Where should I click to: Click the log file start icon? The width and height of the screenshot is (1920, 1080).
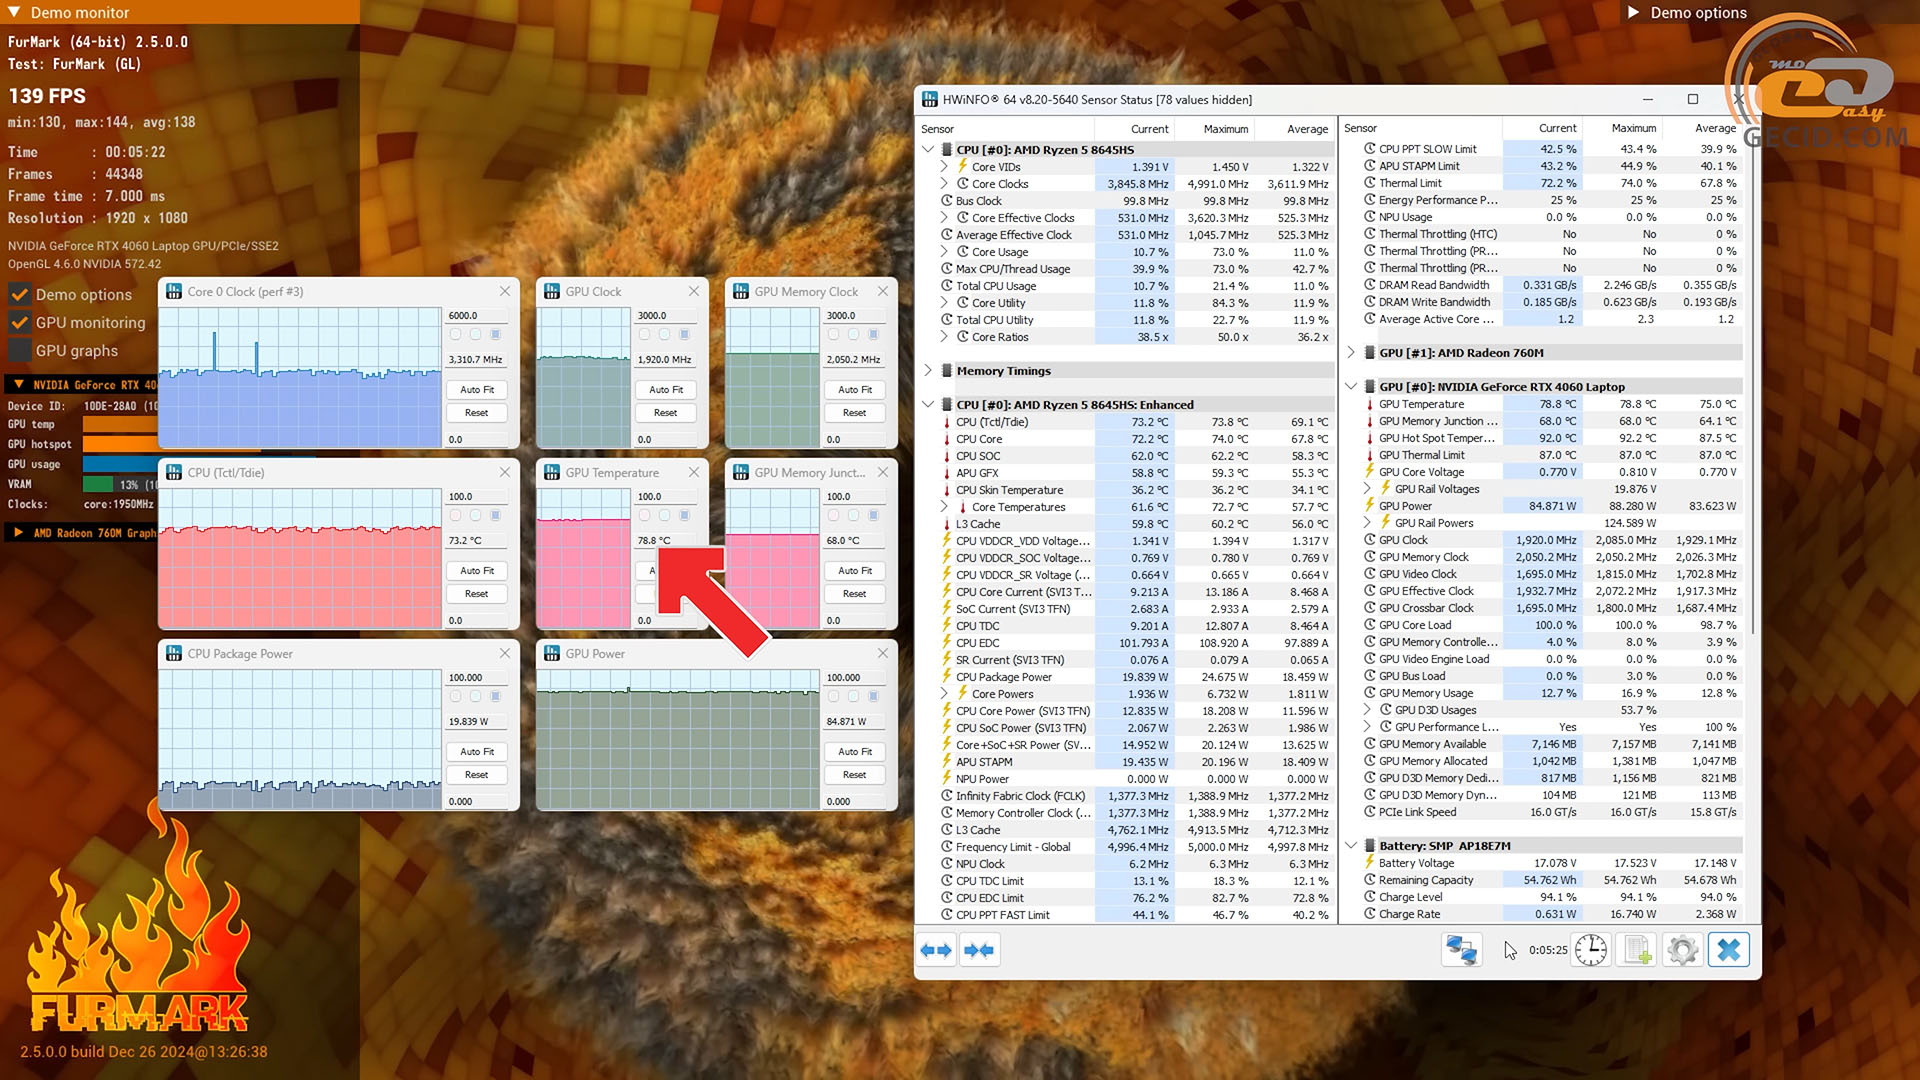(1637, 950)
